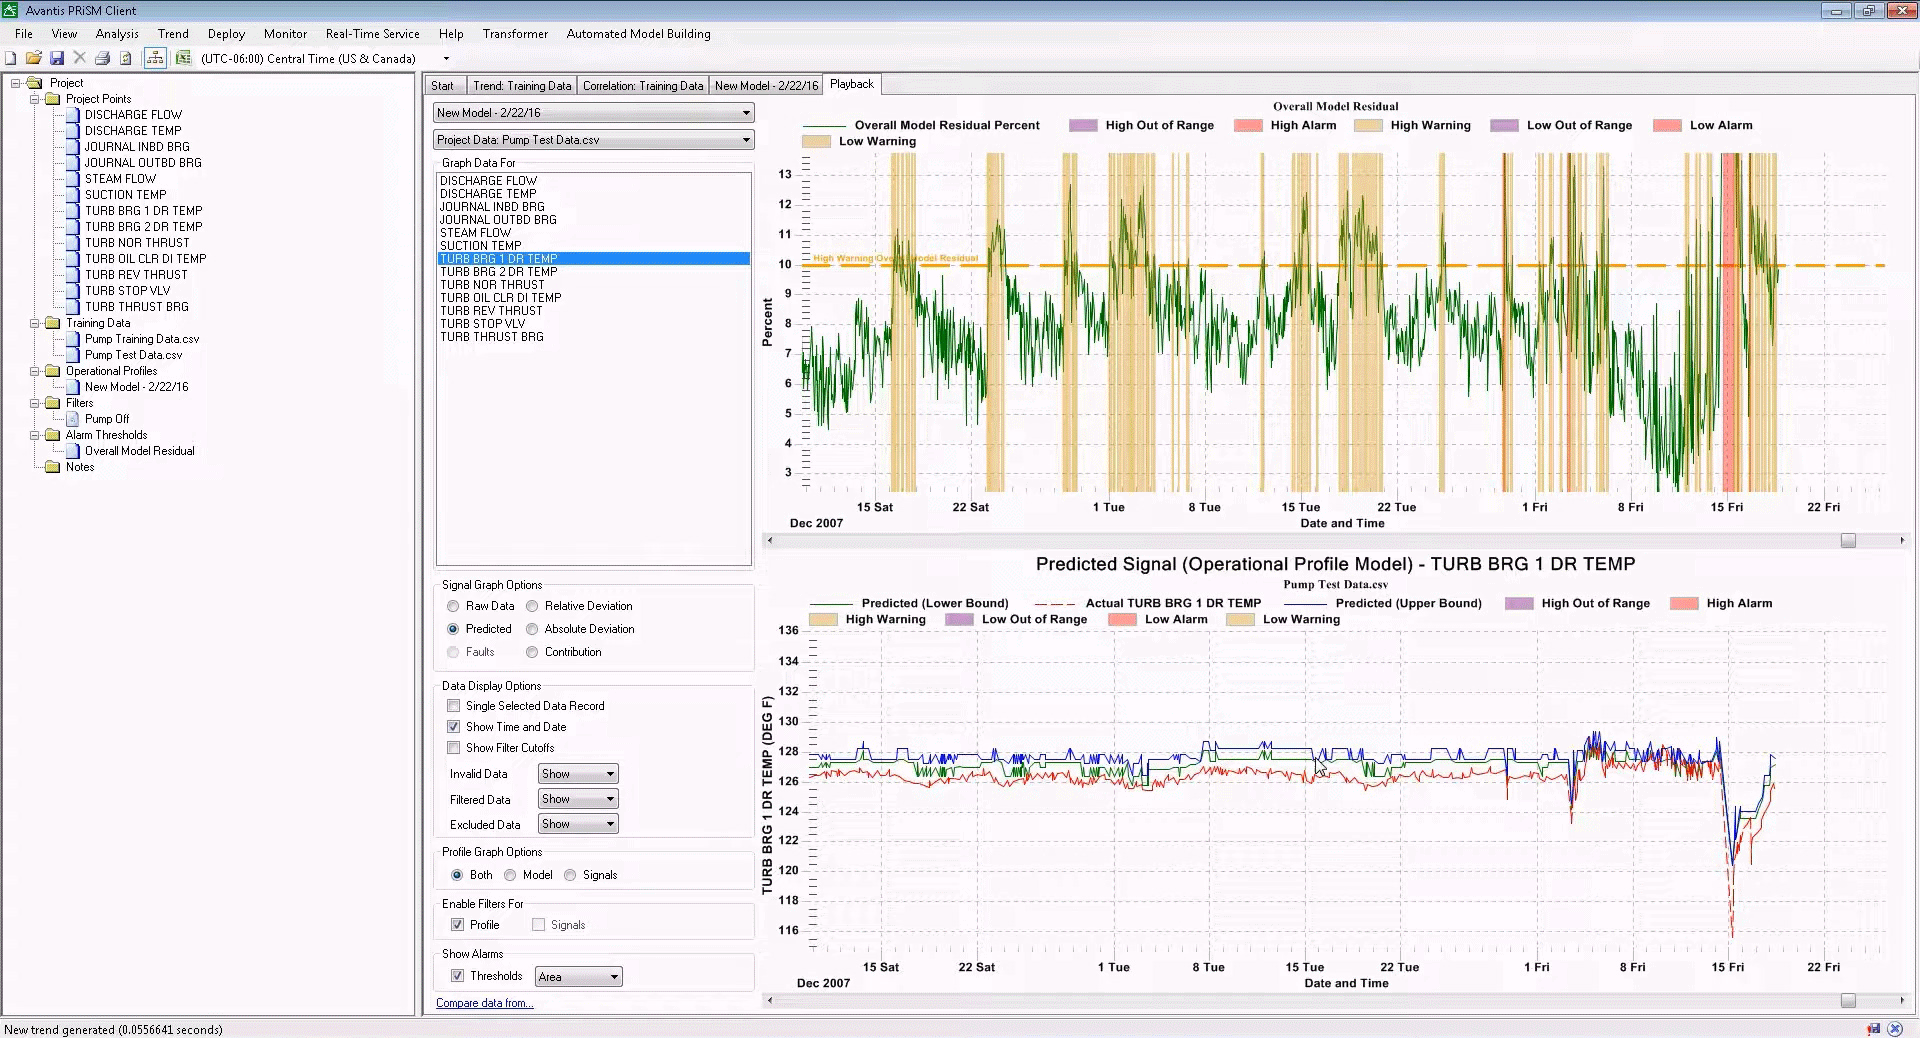Open an existing project via the folder icon
Viewport: 1920px width, 1038px height.
33,57
